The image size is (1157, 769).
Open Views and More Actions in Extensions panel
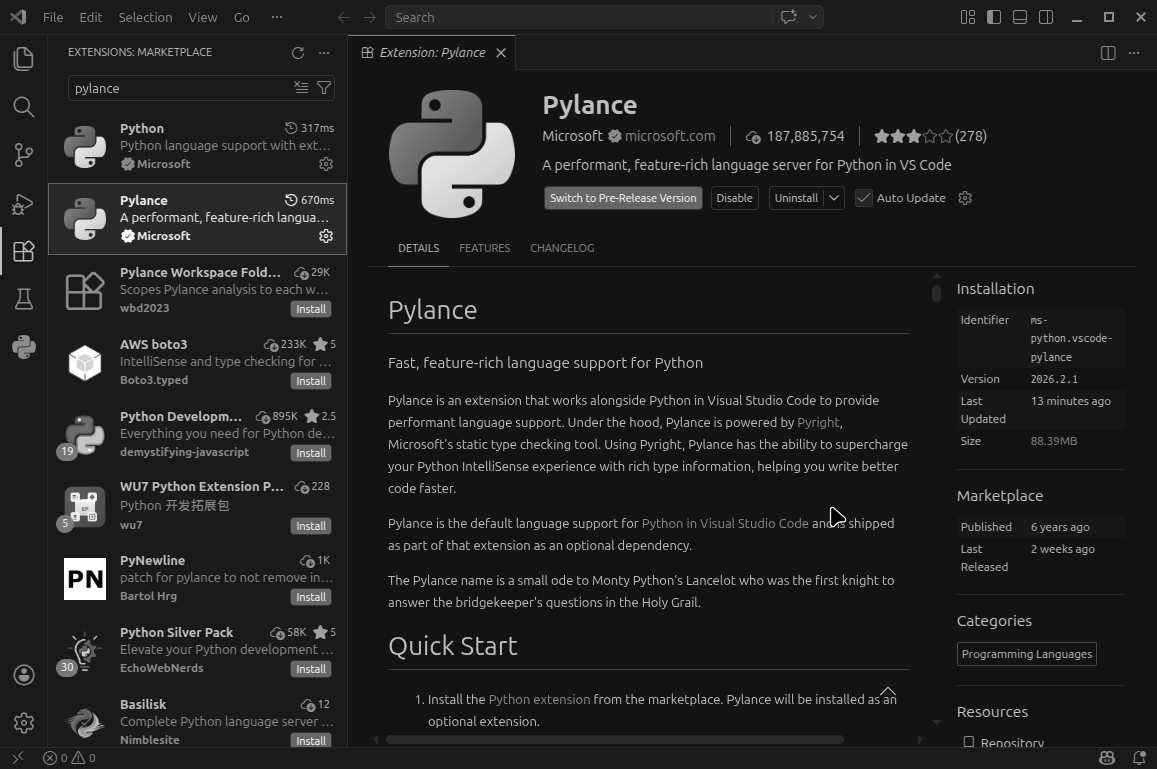[x=324, y=52]
